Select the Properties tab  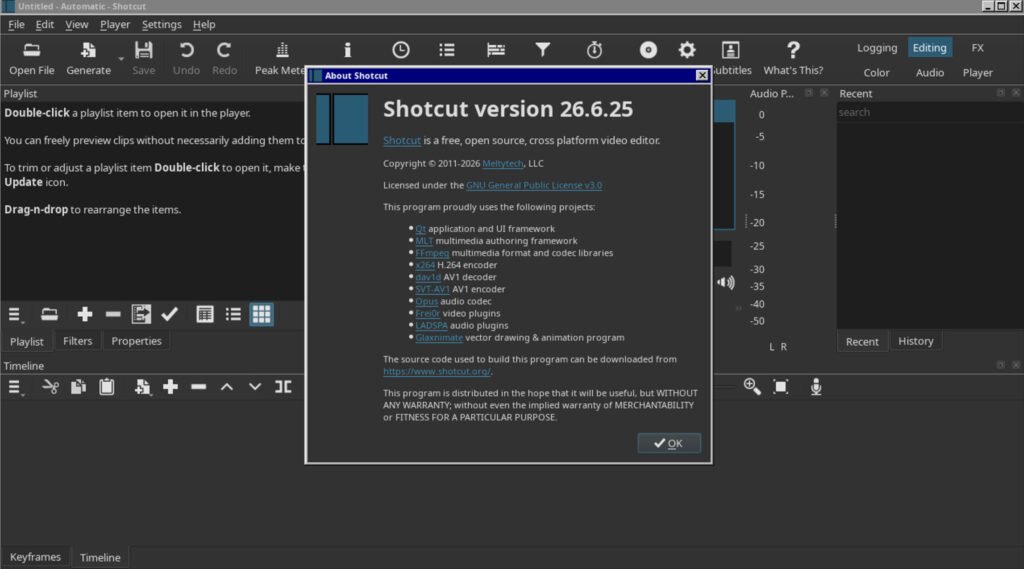(x=136, y=341)
